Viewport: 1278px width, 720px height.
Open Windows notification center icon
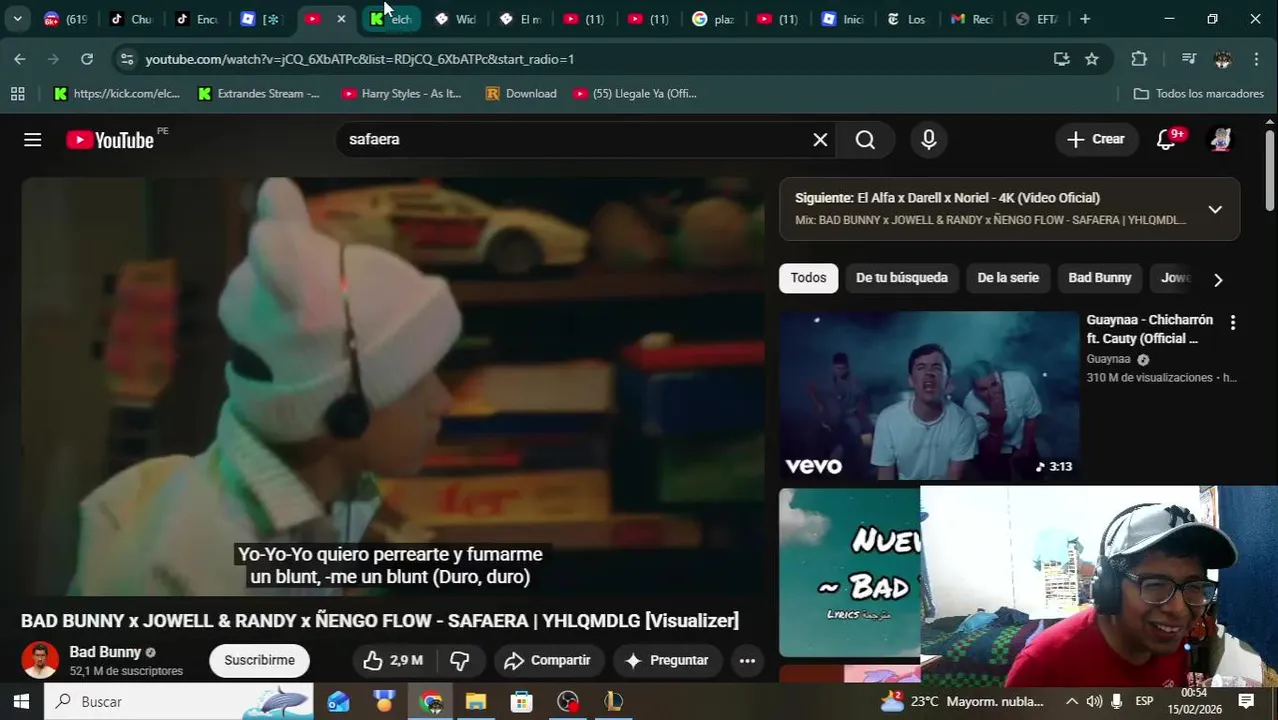pyautogui.click(x=1246, y=701)
